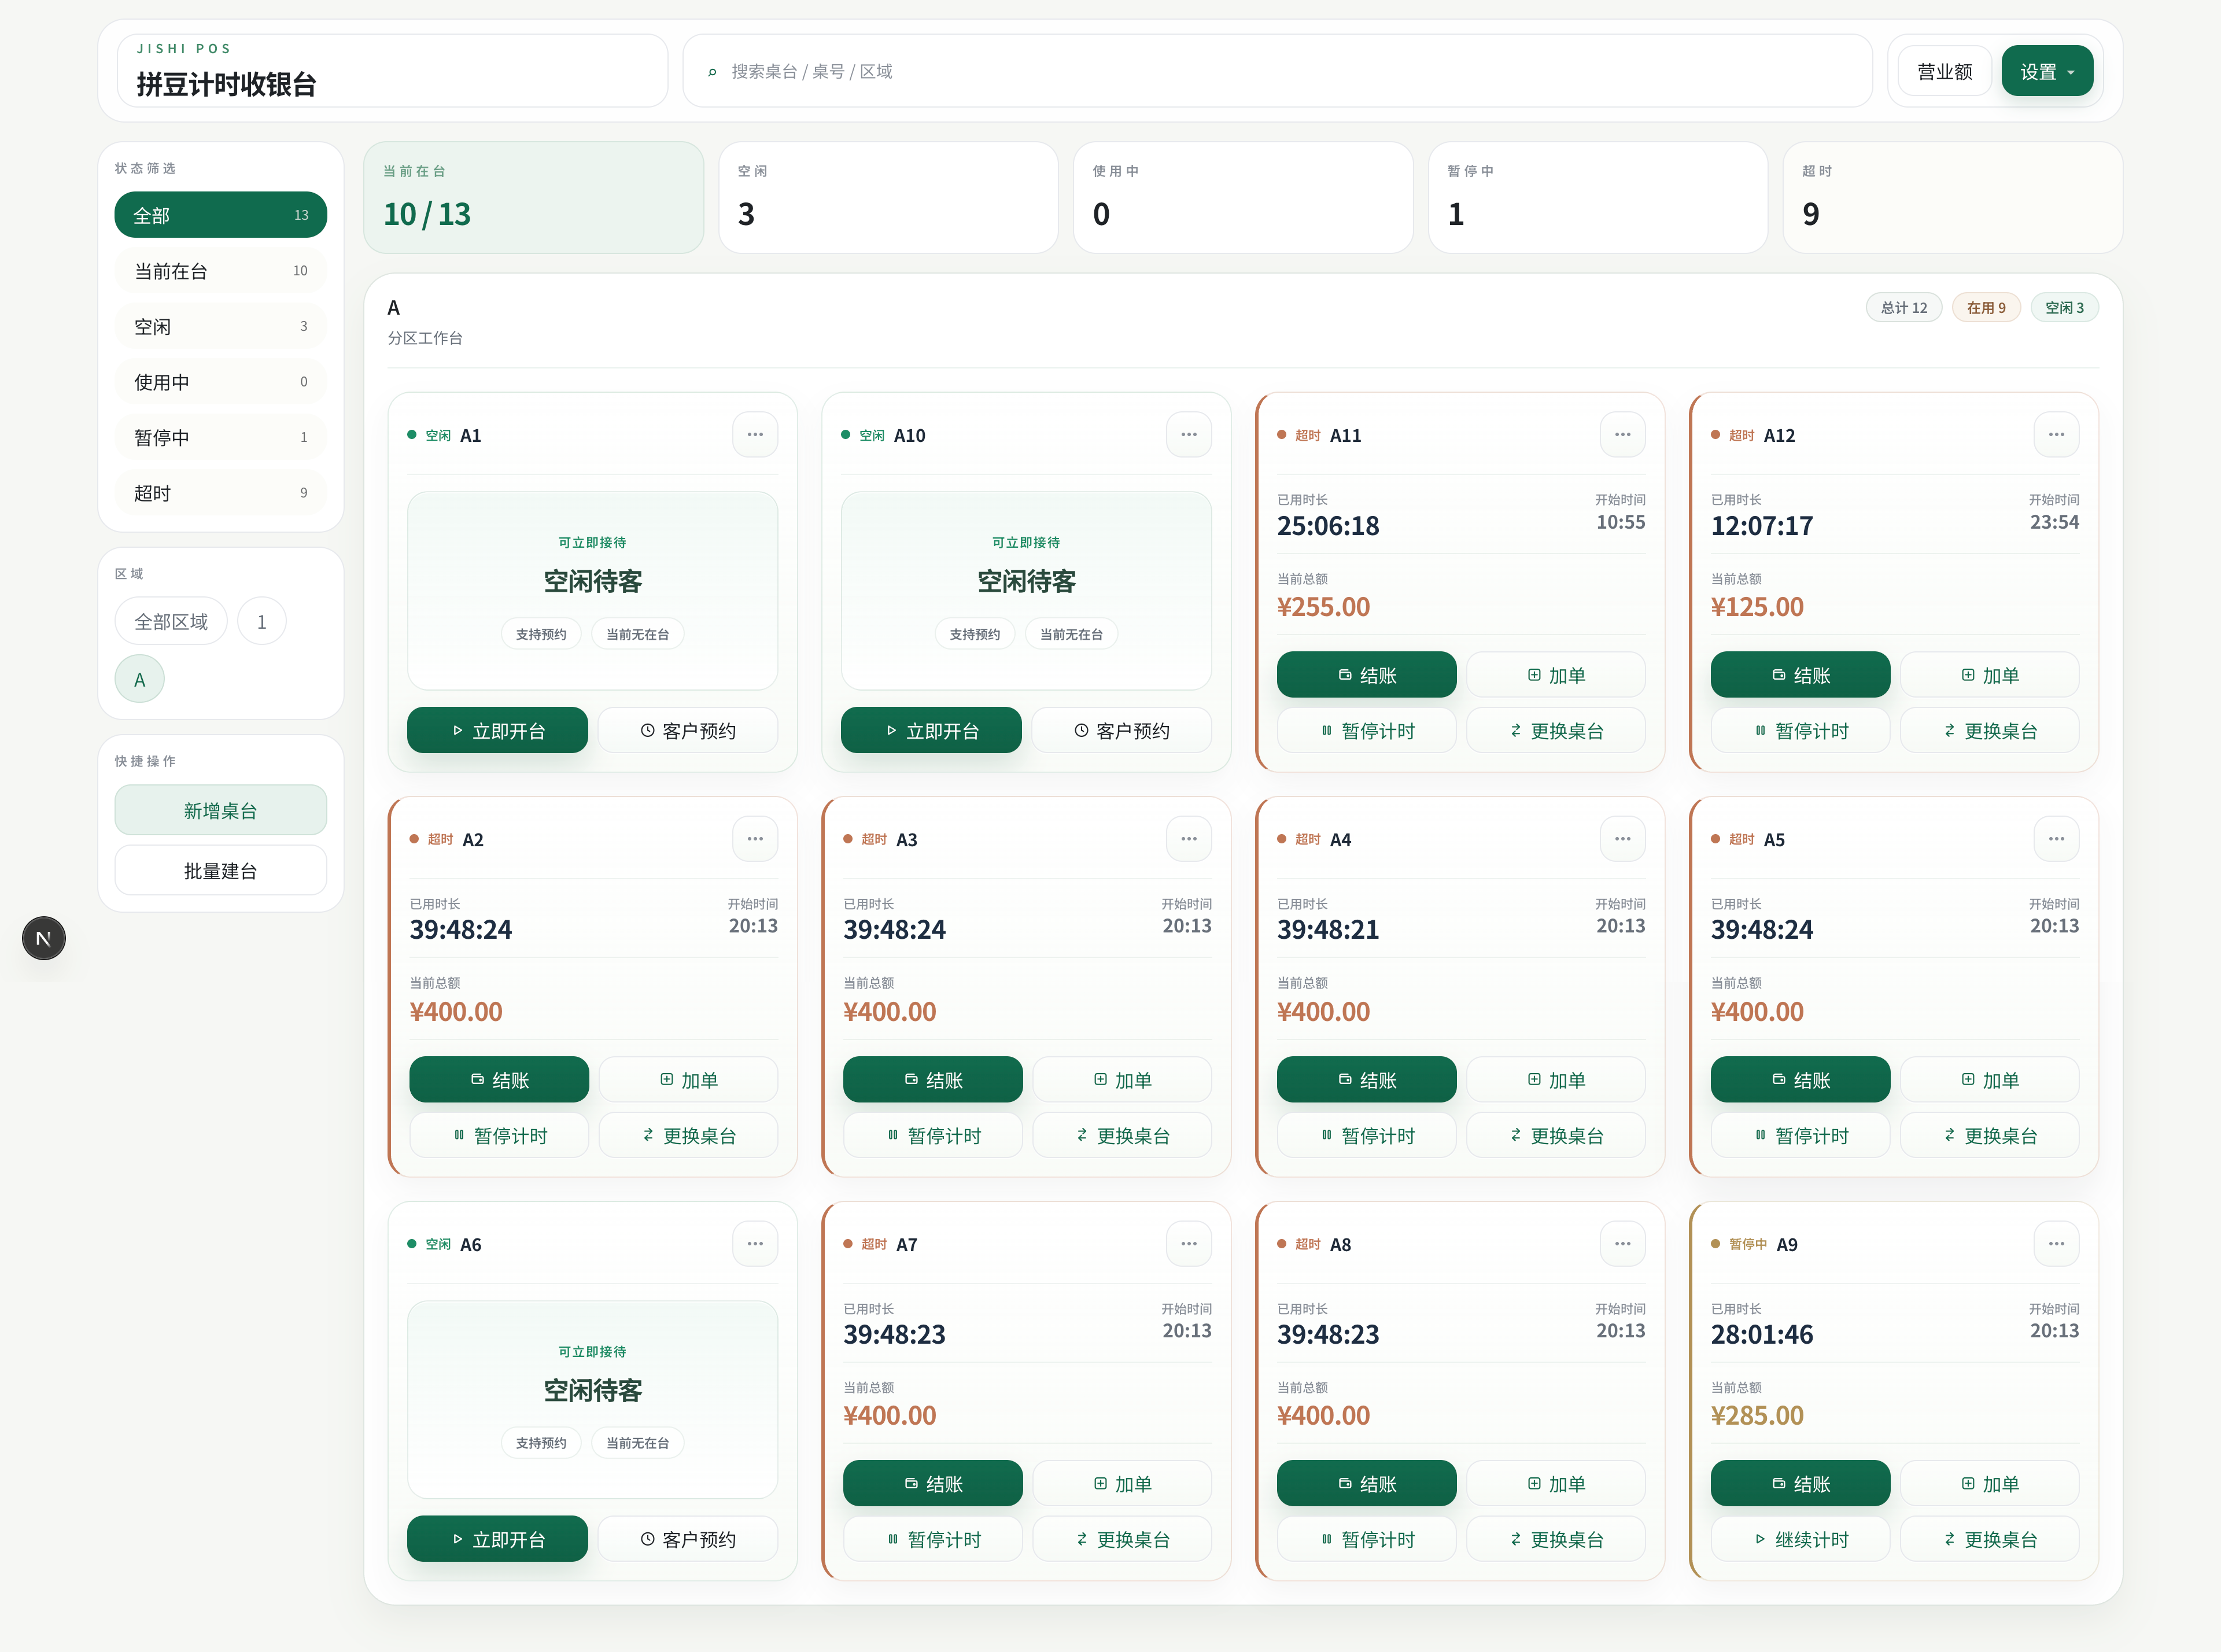Click the search magnifier icon

pos(712,72)
